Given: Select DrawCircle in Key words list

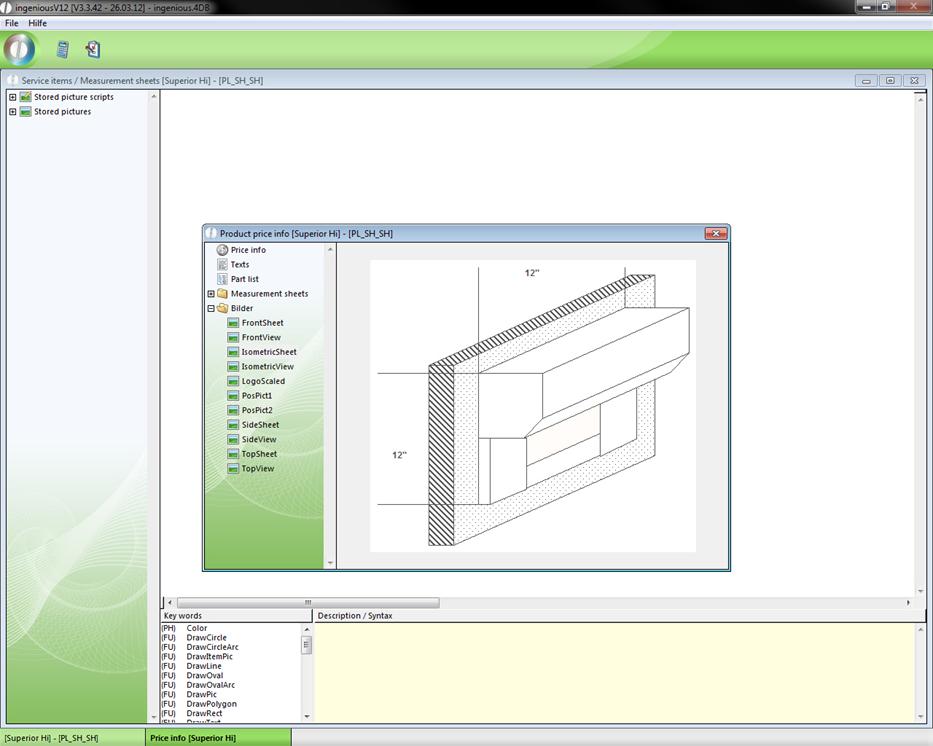Looking at the screenshot, I should tap(206, 638).
